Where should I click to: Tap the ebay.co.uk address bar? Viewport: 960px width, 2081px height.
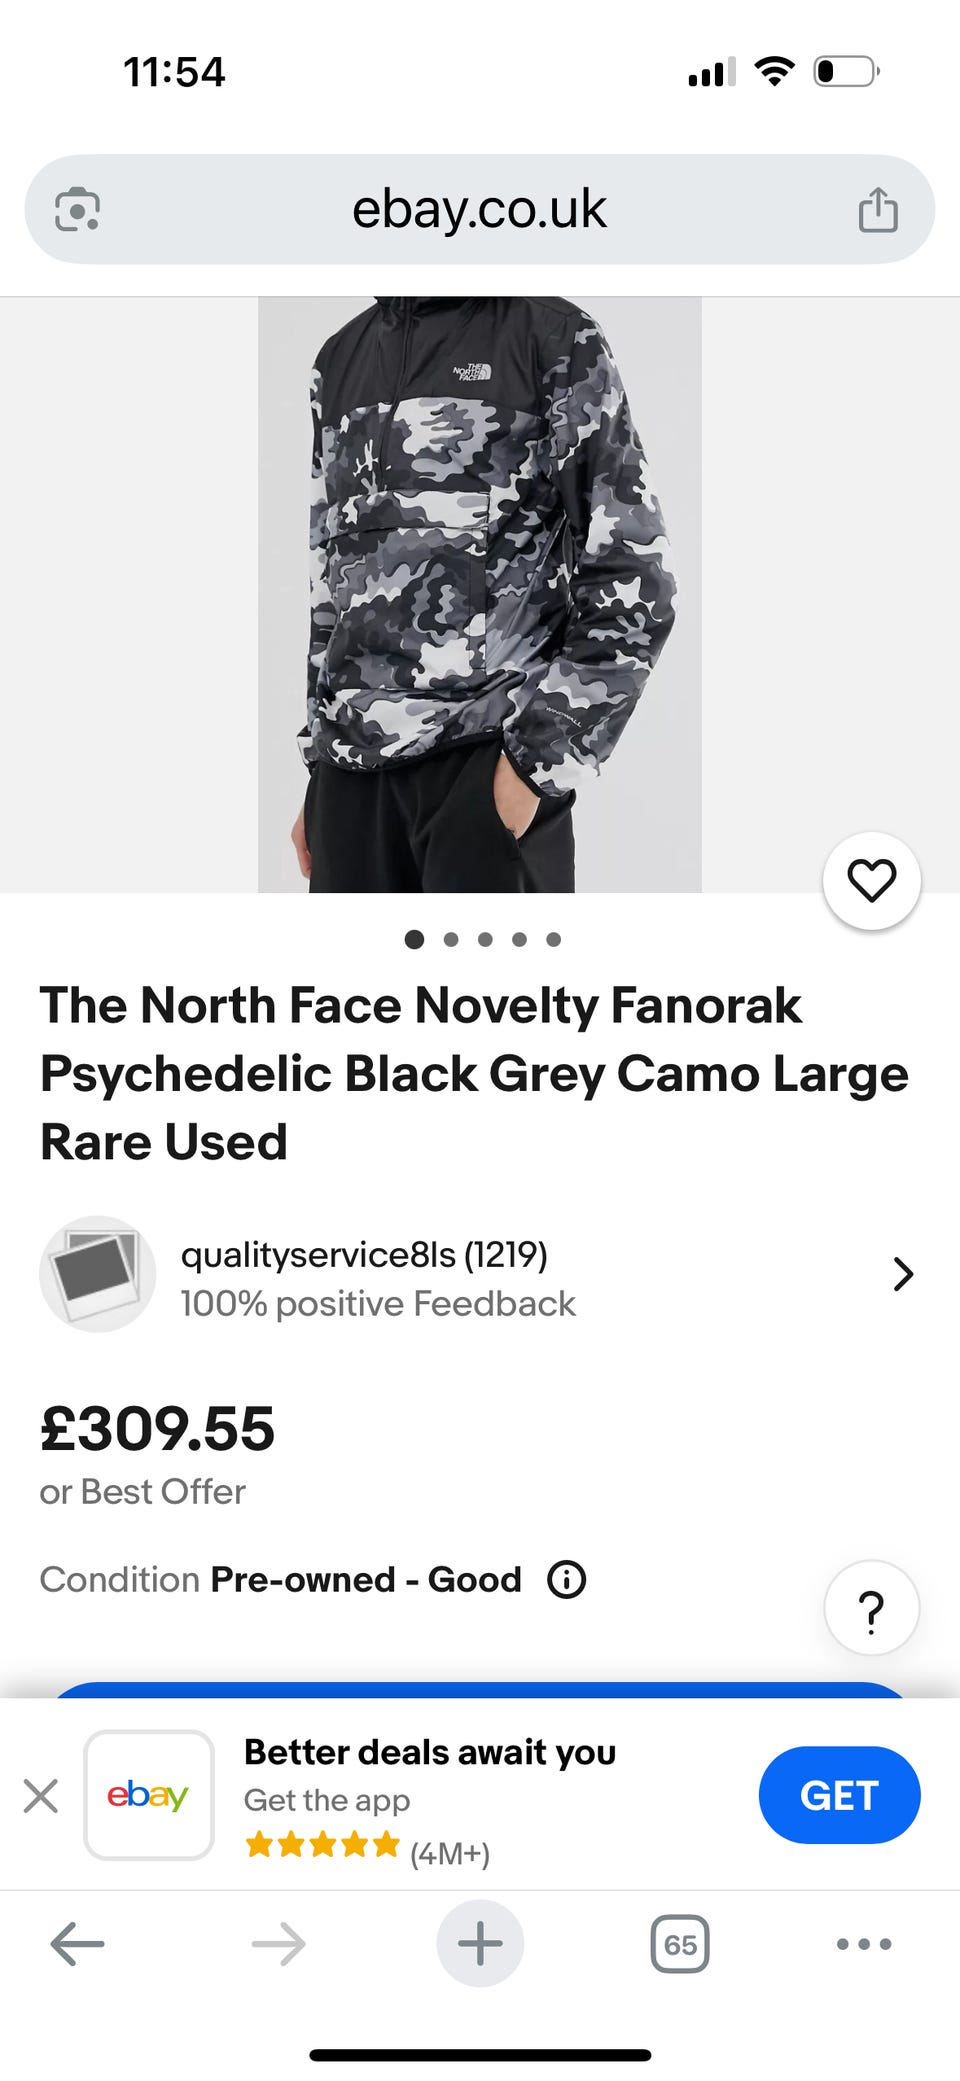click(x=479, y=210)
